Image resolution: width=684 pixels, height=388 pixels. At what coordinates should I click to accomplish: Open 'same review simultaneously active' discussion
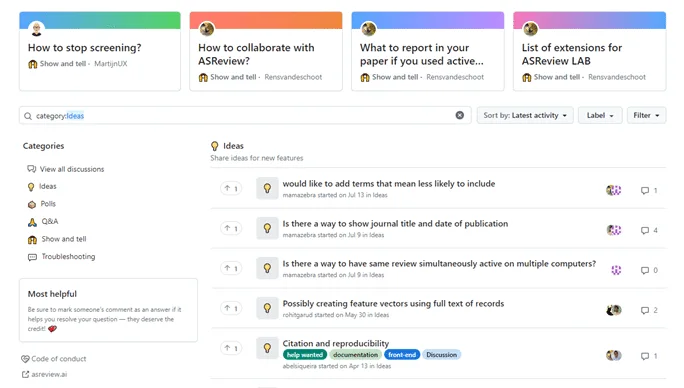coord(439,264)
